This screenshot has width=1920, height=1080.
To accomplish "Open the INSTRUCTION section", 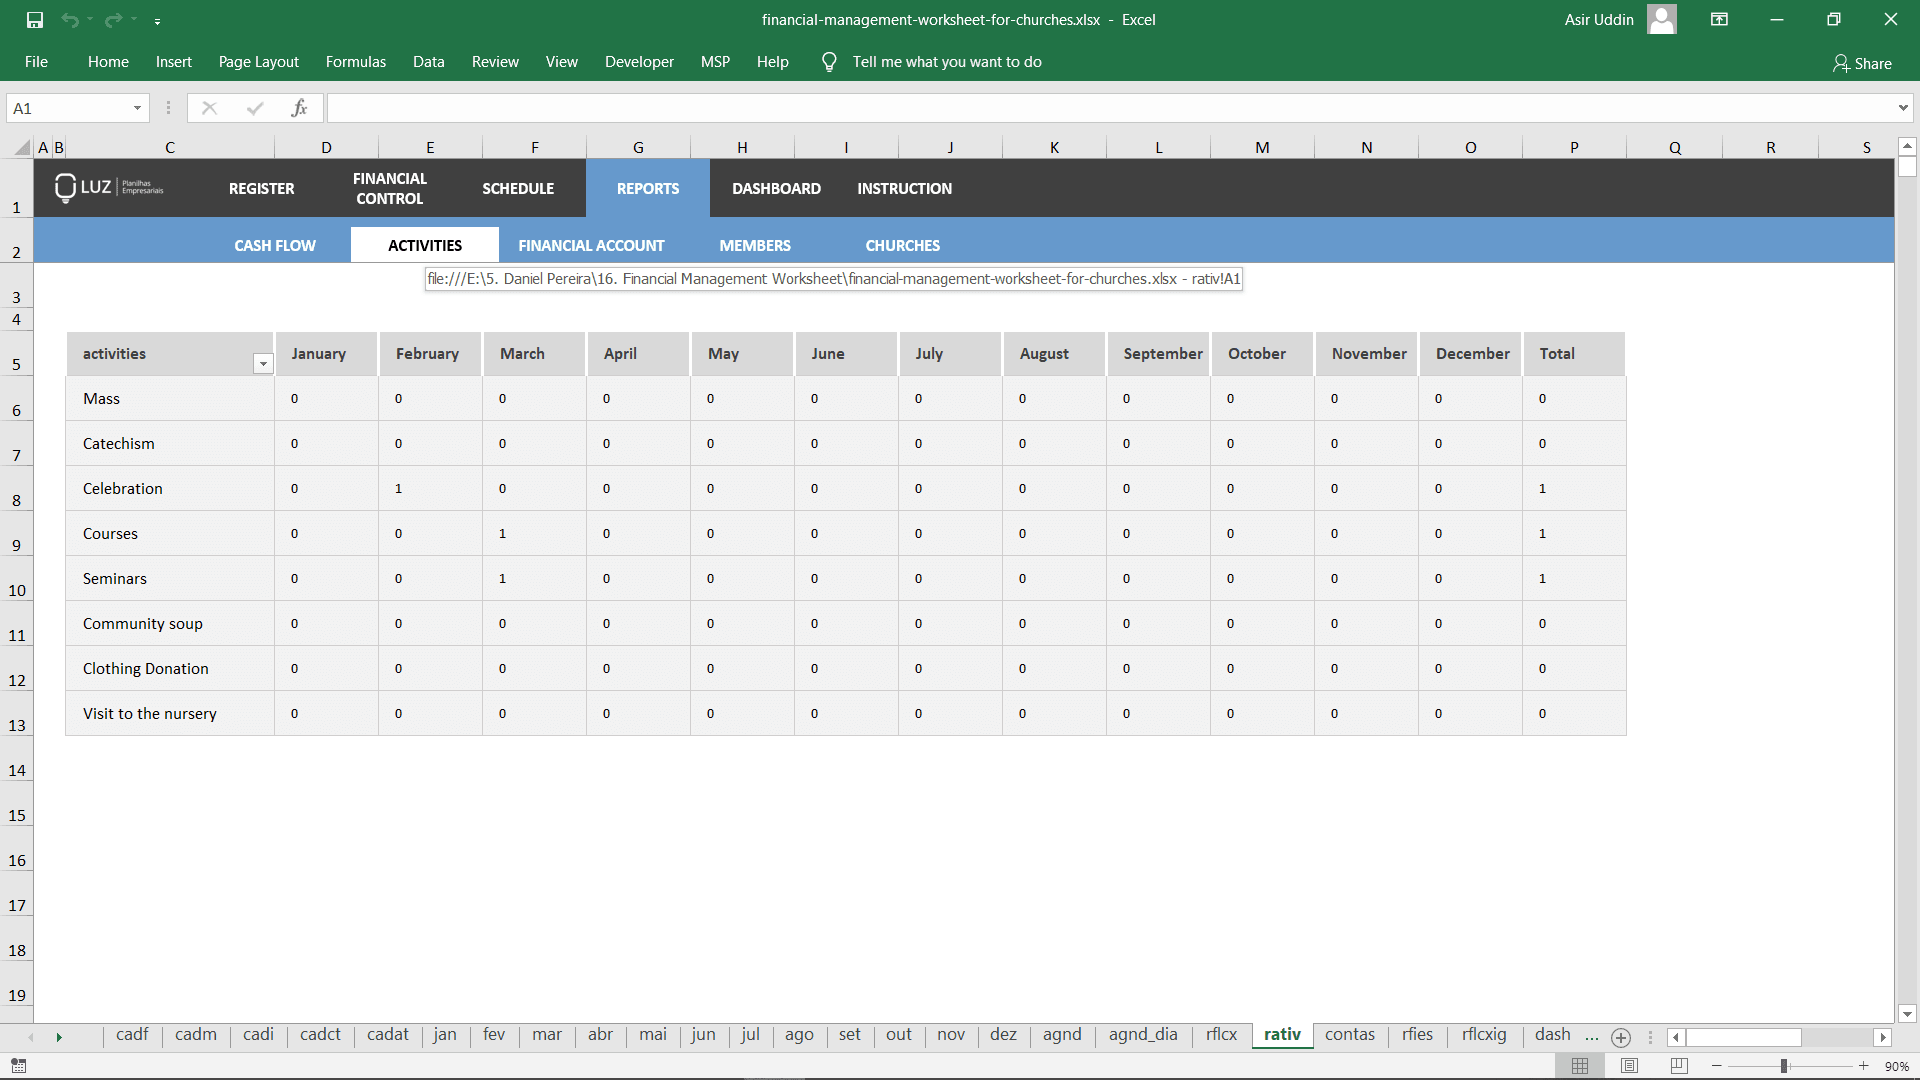I will tap(905, 188).
